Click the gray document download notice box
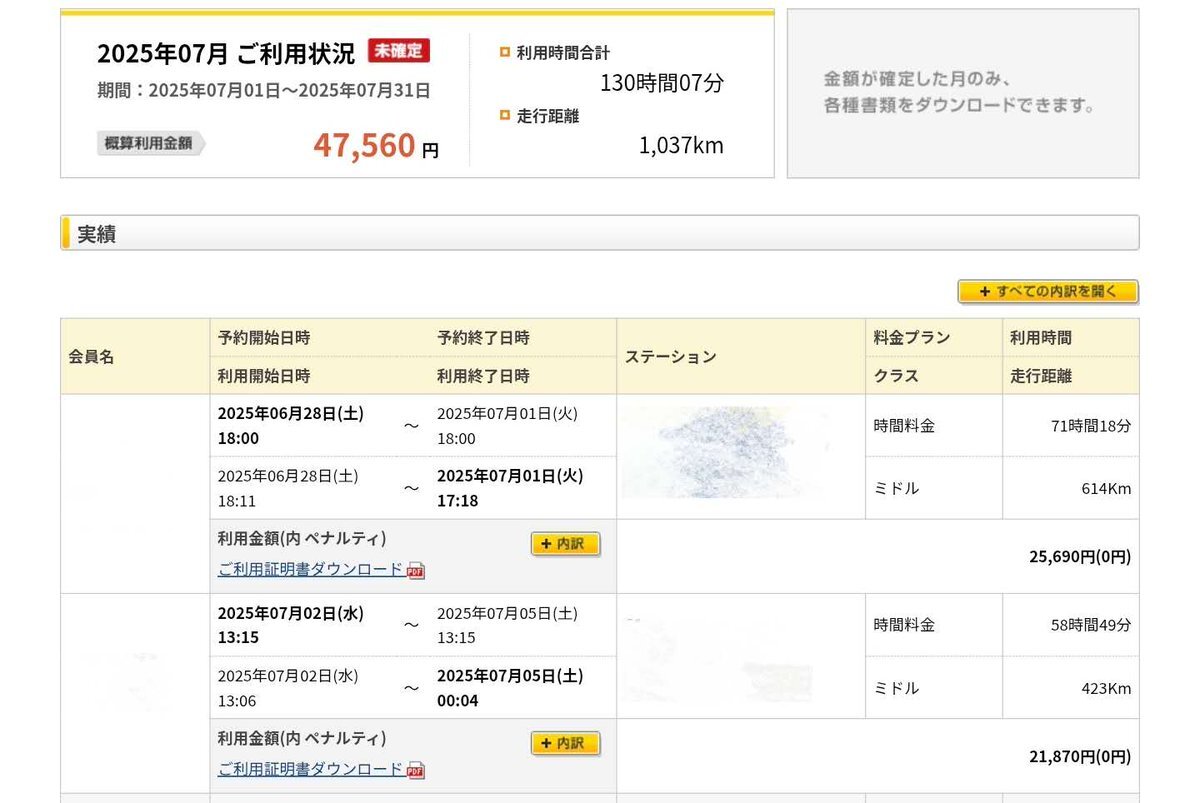The width and height of the screenshot is (1200, 803). point(962,93)
